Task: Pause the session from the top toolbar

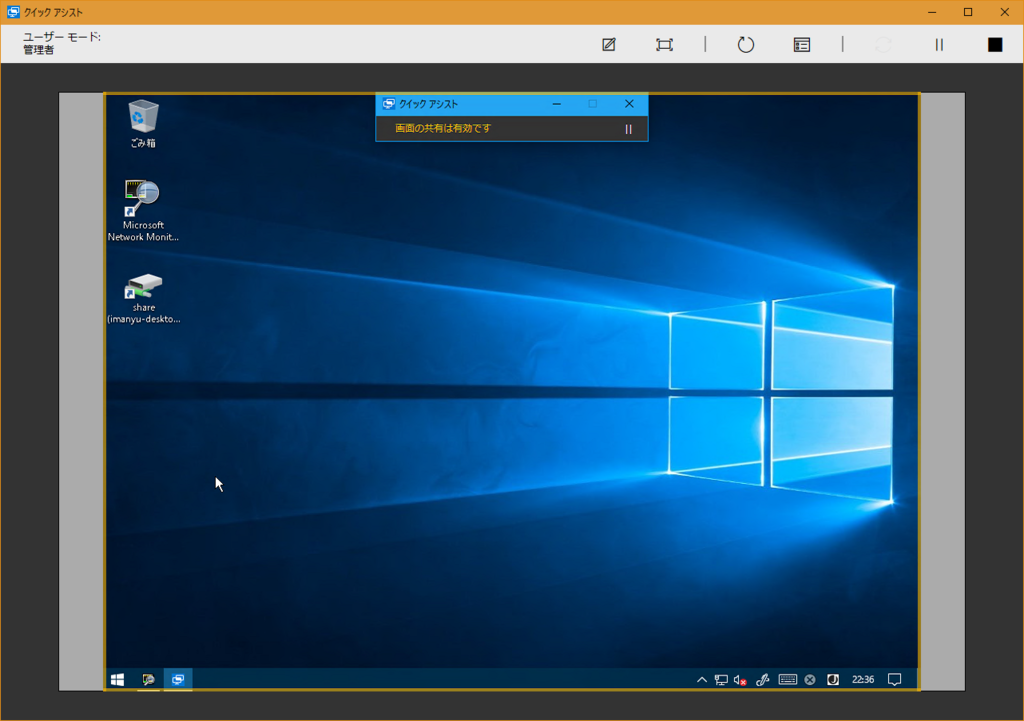Action: [x=939, y=44]
